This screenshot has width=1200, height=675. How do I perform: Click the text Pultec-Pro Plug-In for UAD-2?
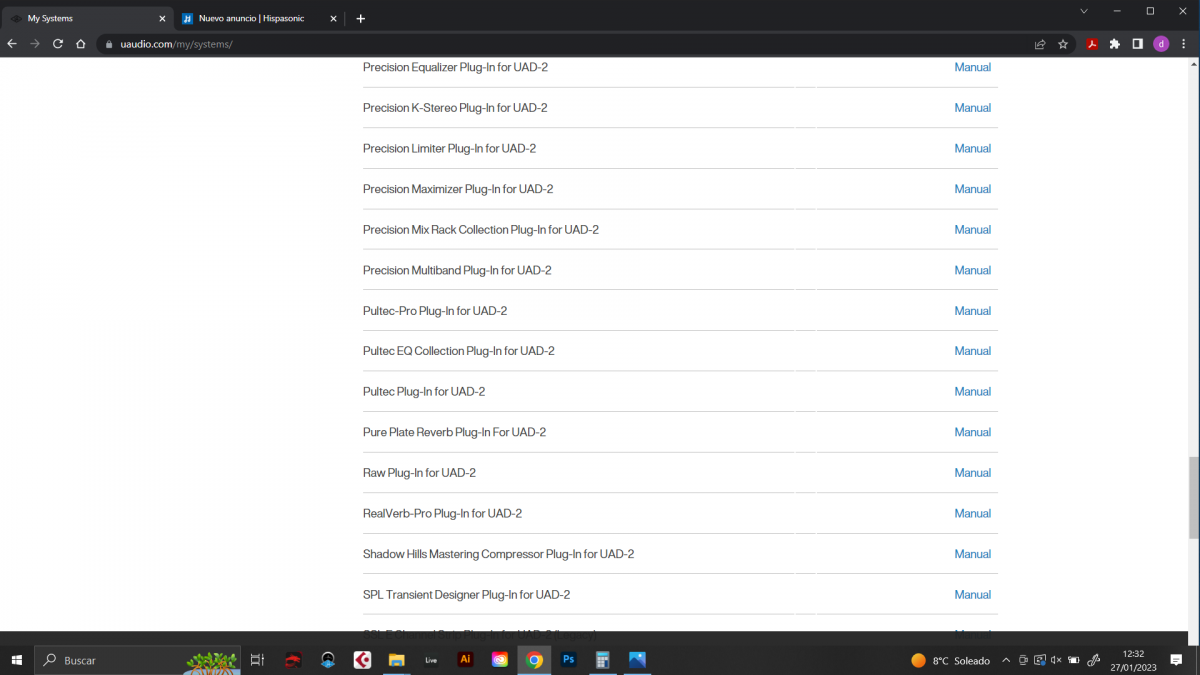(435, 311)
